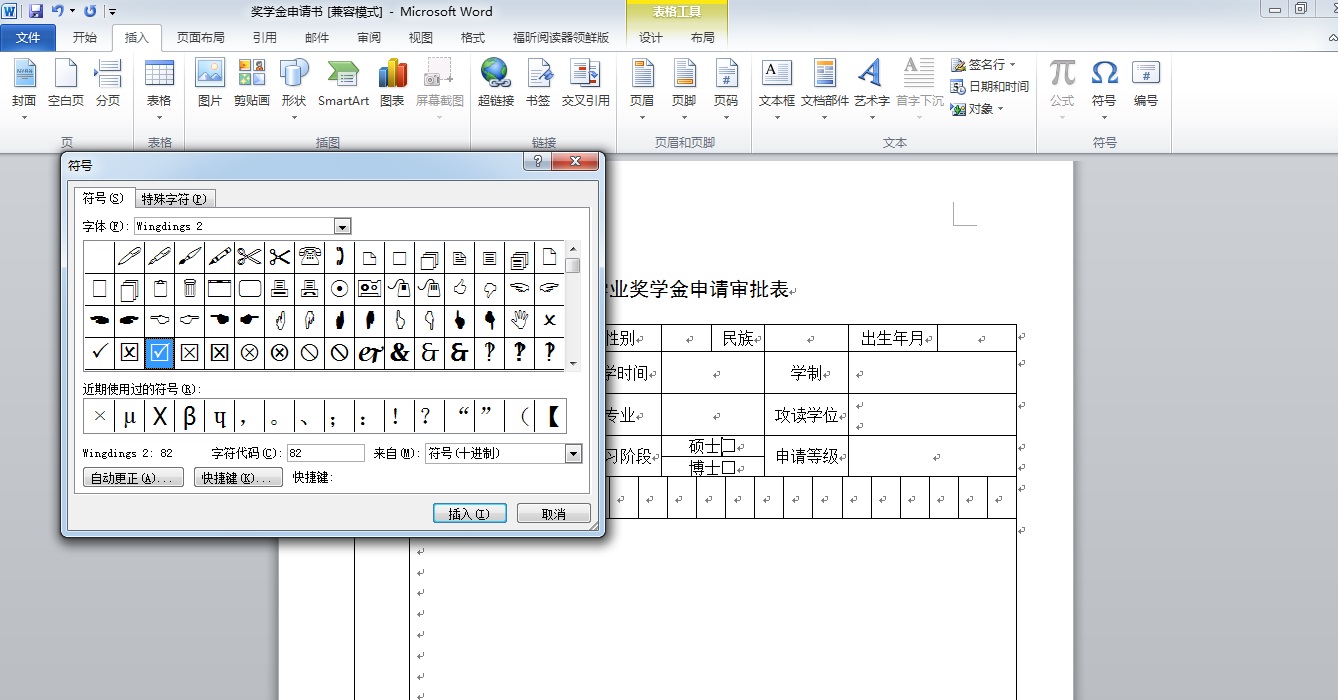Select the circled dot symbol
Image resolution: width=1338 pixels, height=700 pixels.
click(340, 289)
